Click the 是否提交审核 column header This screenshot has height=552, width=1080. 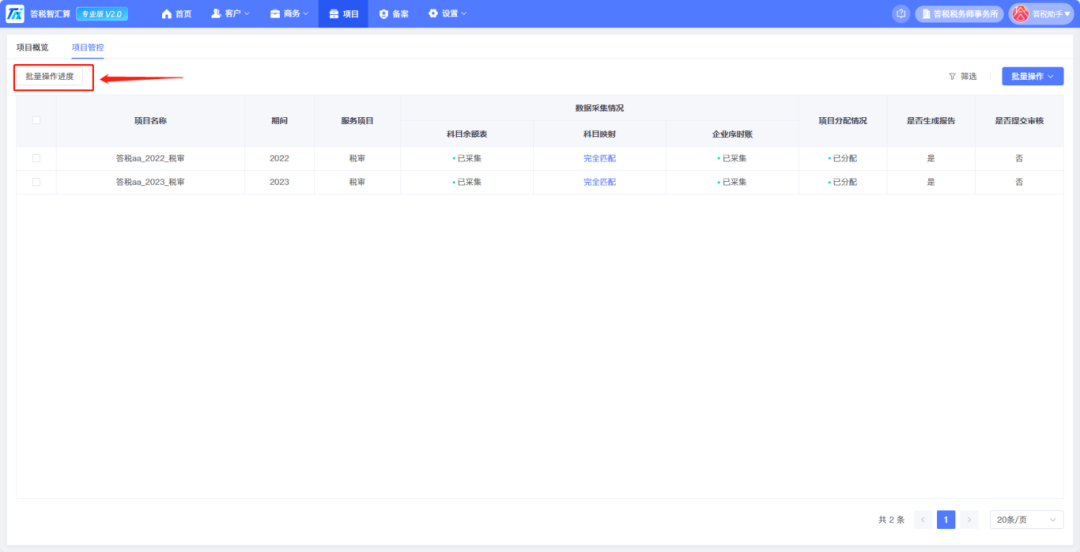(1019, 121)
